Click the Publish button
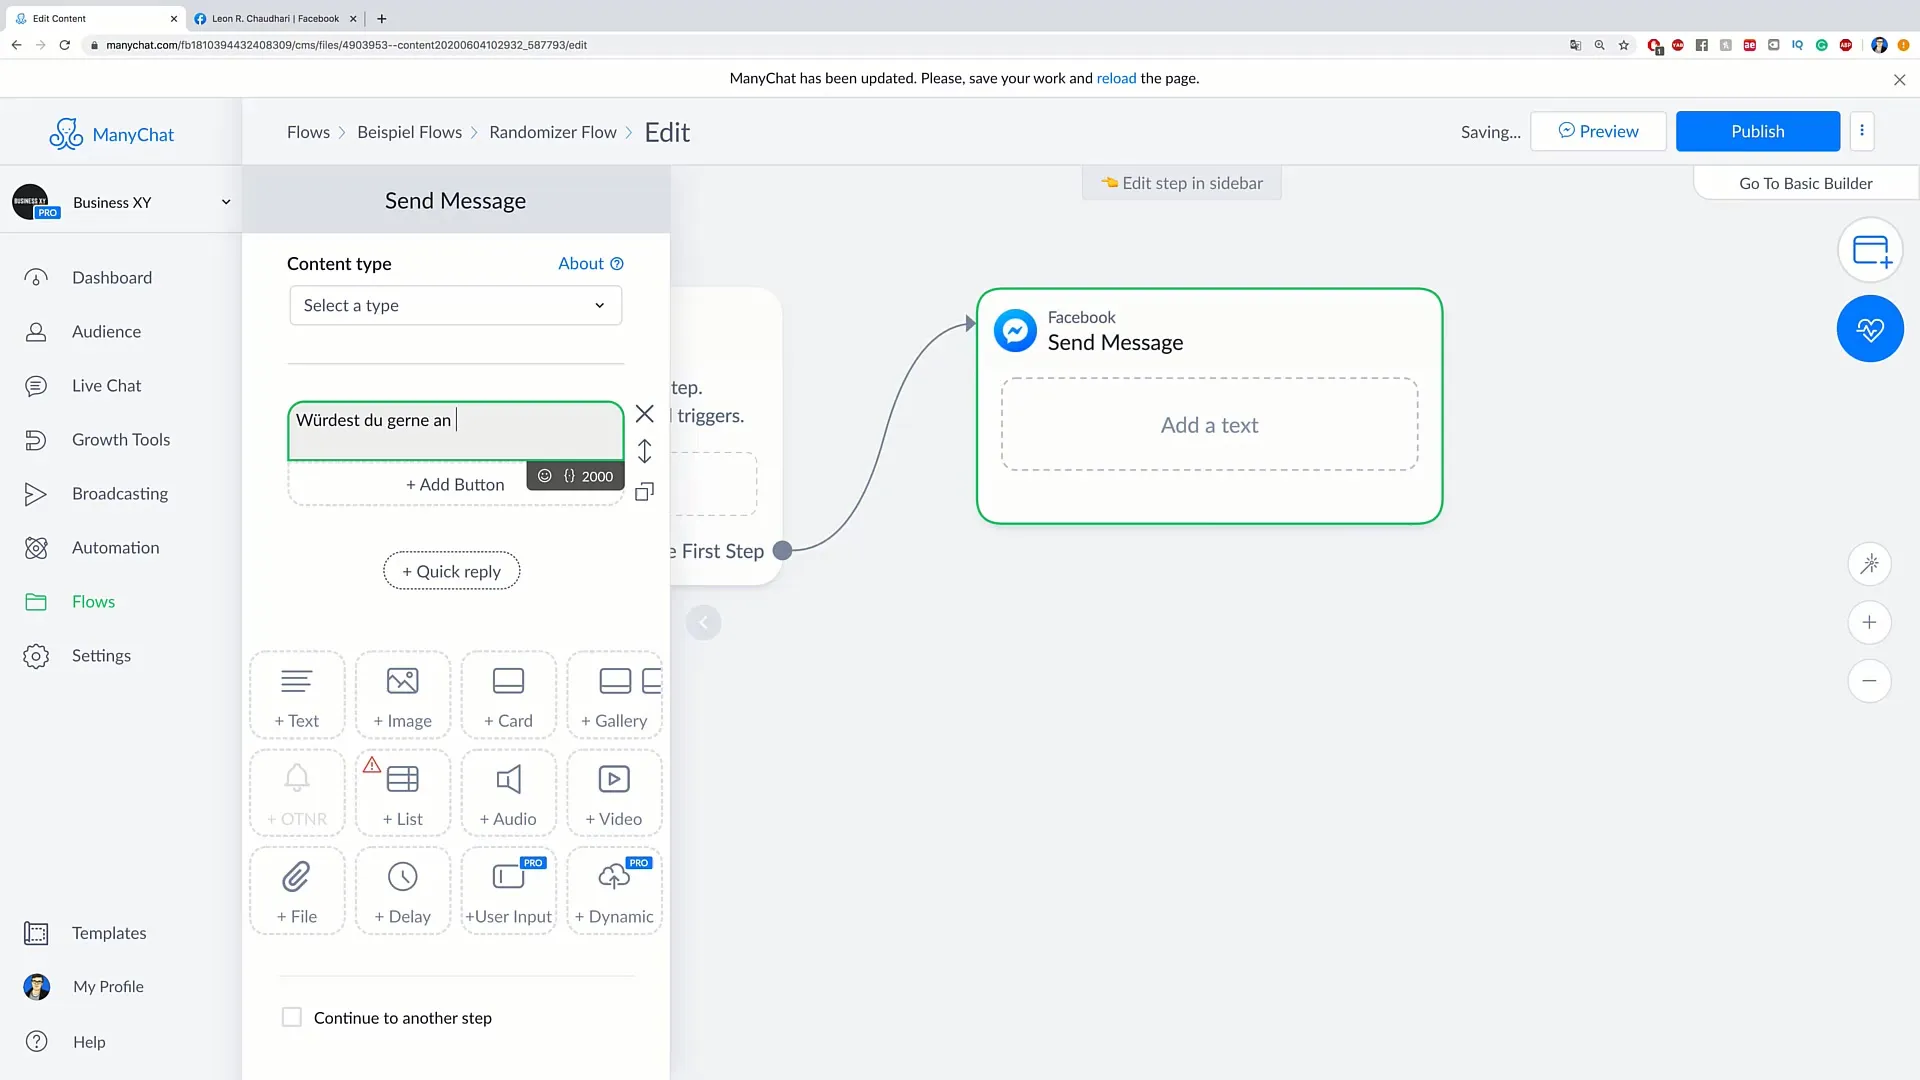This screenshot has width=1920, height=1080. 1758,131
